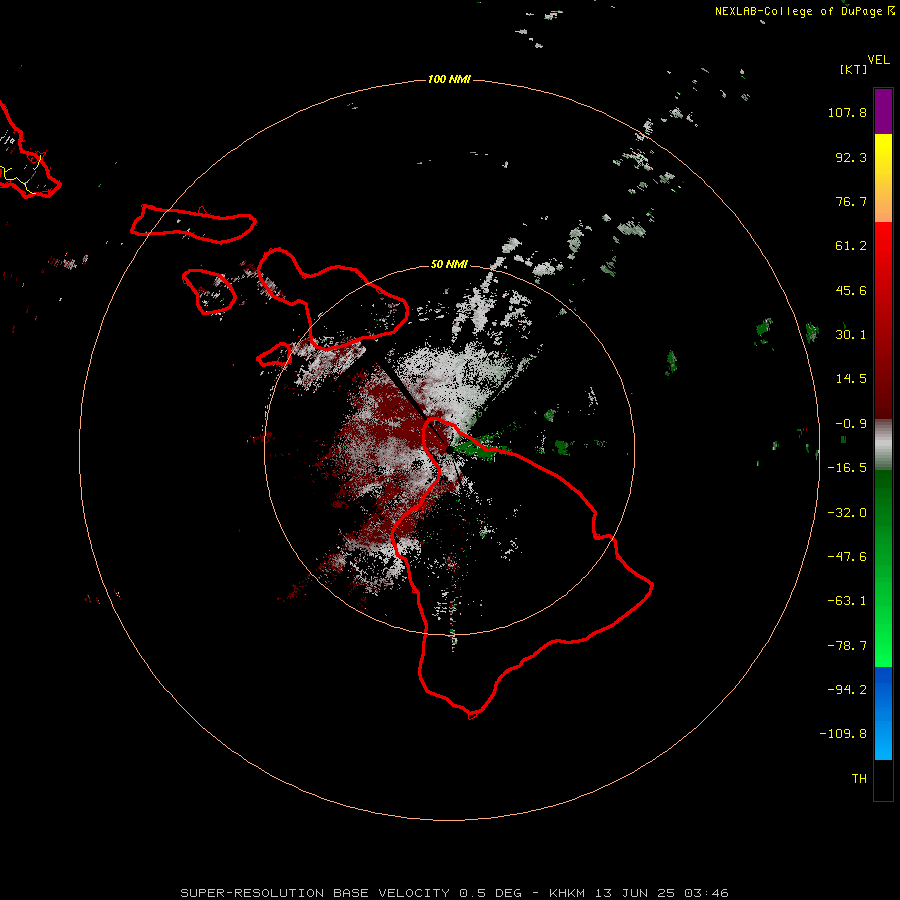
Task: Click the Super-Resolution Base Velocity caption text
Action: [454, 893]
